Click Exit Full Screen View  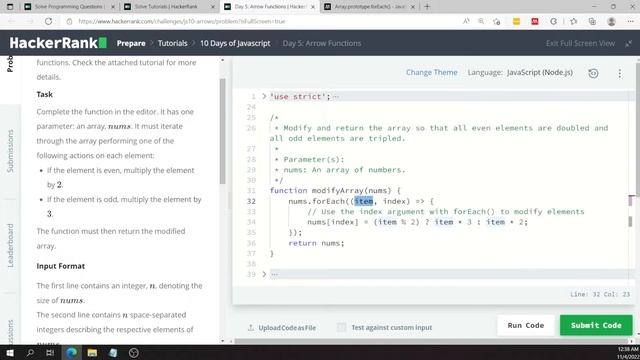580,43
